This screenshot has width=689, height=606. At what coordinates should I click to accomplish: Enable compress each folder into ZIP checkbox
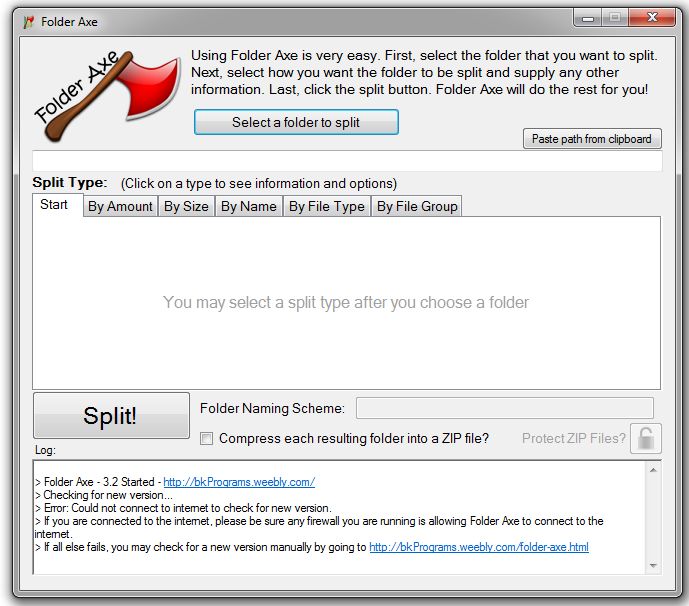(206, 438)
